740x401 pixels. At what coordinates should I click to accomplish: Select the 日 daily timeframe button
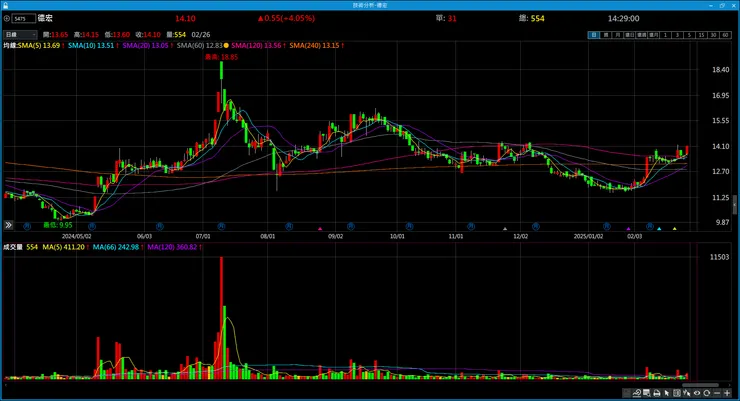(594, 35)
